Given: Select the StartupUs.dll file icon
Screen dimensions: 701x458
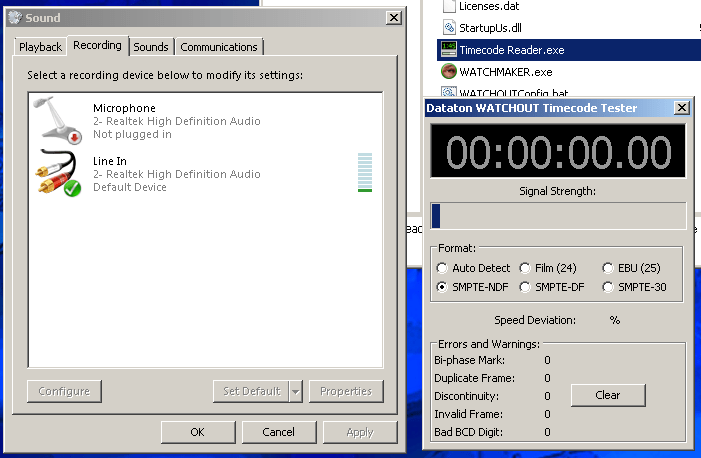Looking at the screenshot, I should tap(448, 28).
